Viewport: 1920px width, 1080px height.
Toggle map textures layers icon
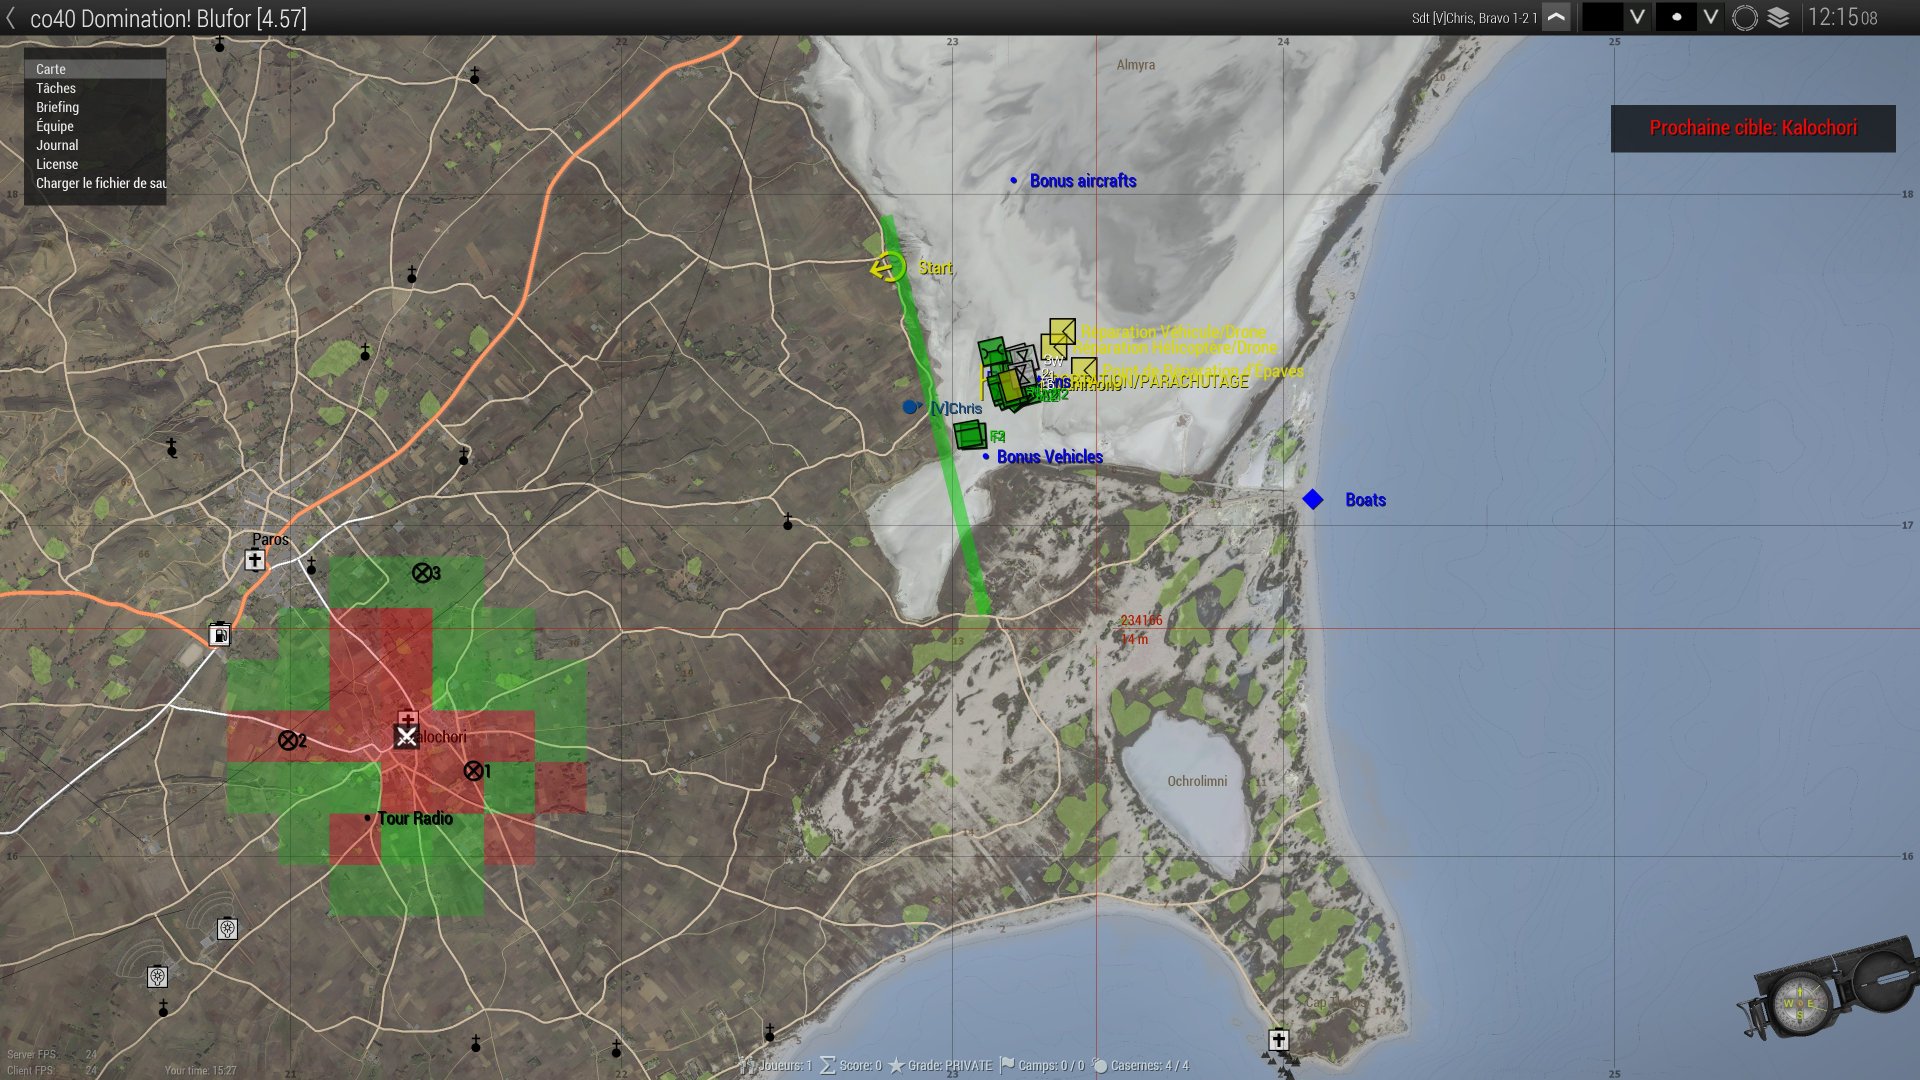pyautogui.click(x=1779, y=18)
